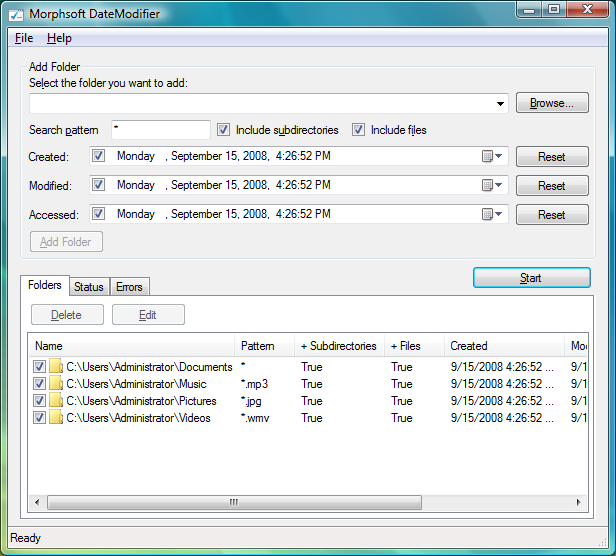Viewport: 616px width, 556px height.
Task: Click the folder icon for Documents row
Action: pos(56,367)
